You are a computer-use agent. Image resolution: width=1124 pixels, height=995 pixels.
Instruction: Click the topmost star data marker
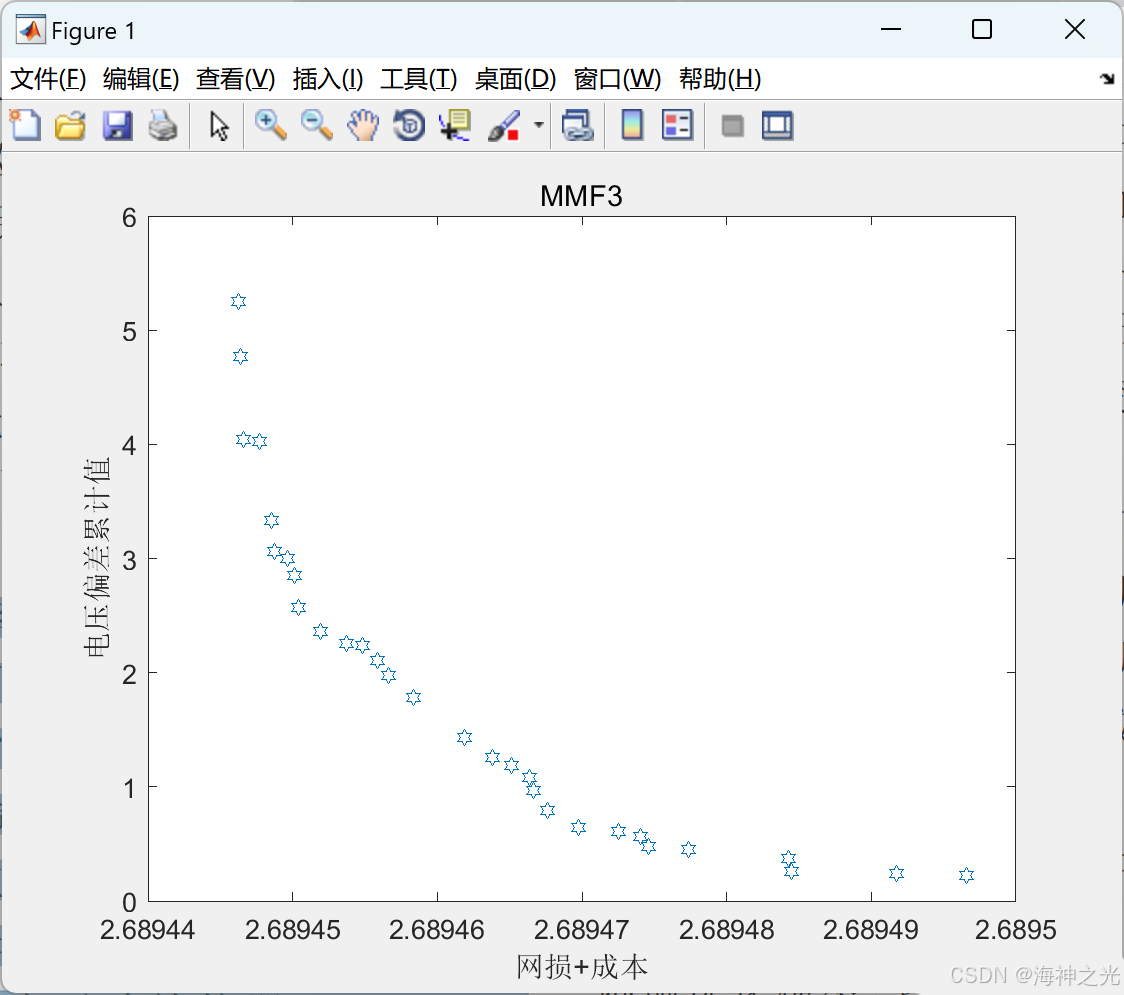pyautogui.click(x=239, y=301)
